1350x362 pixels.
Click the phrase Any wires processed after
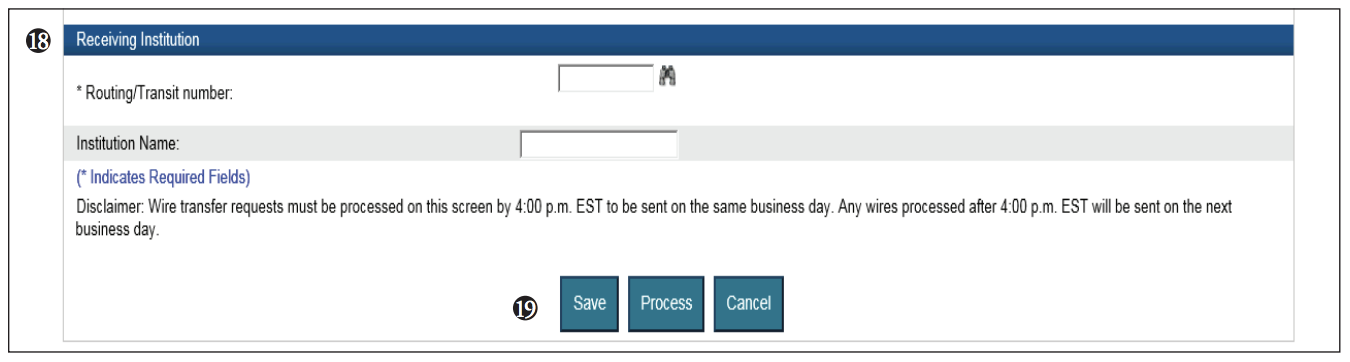(906, 209)
